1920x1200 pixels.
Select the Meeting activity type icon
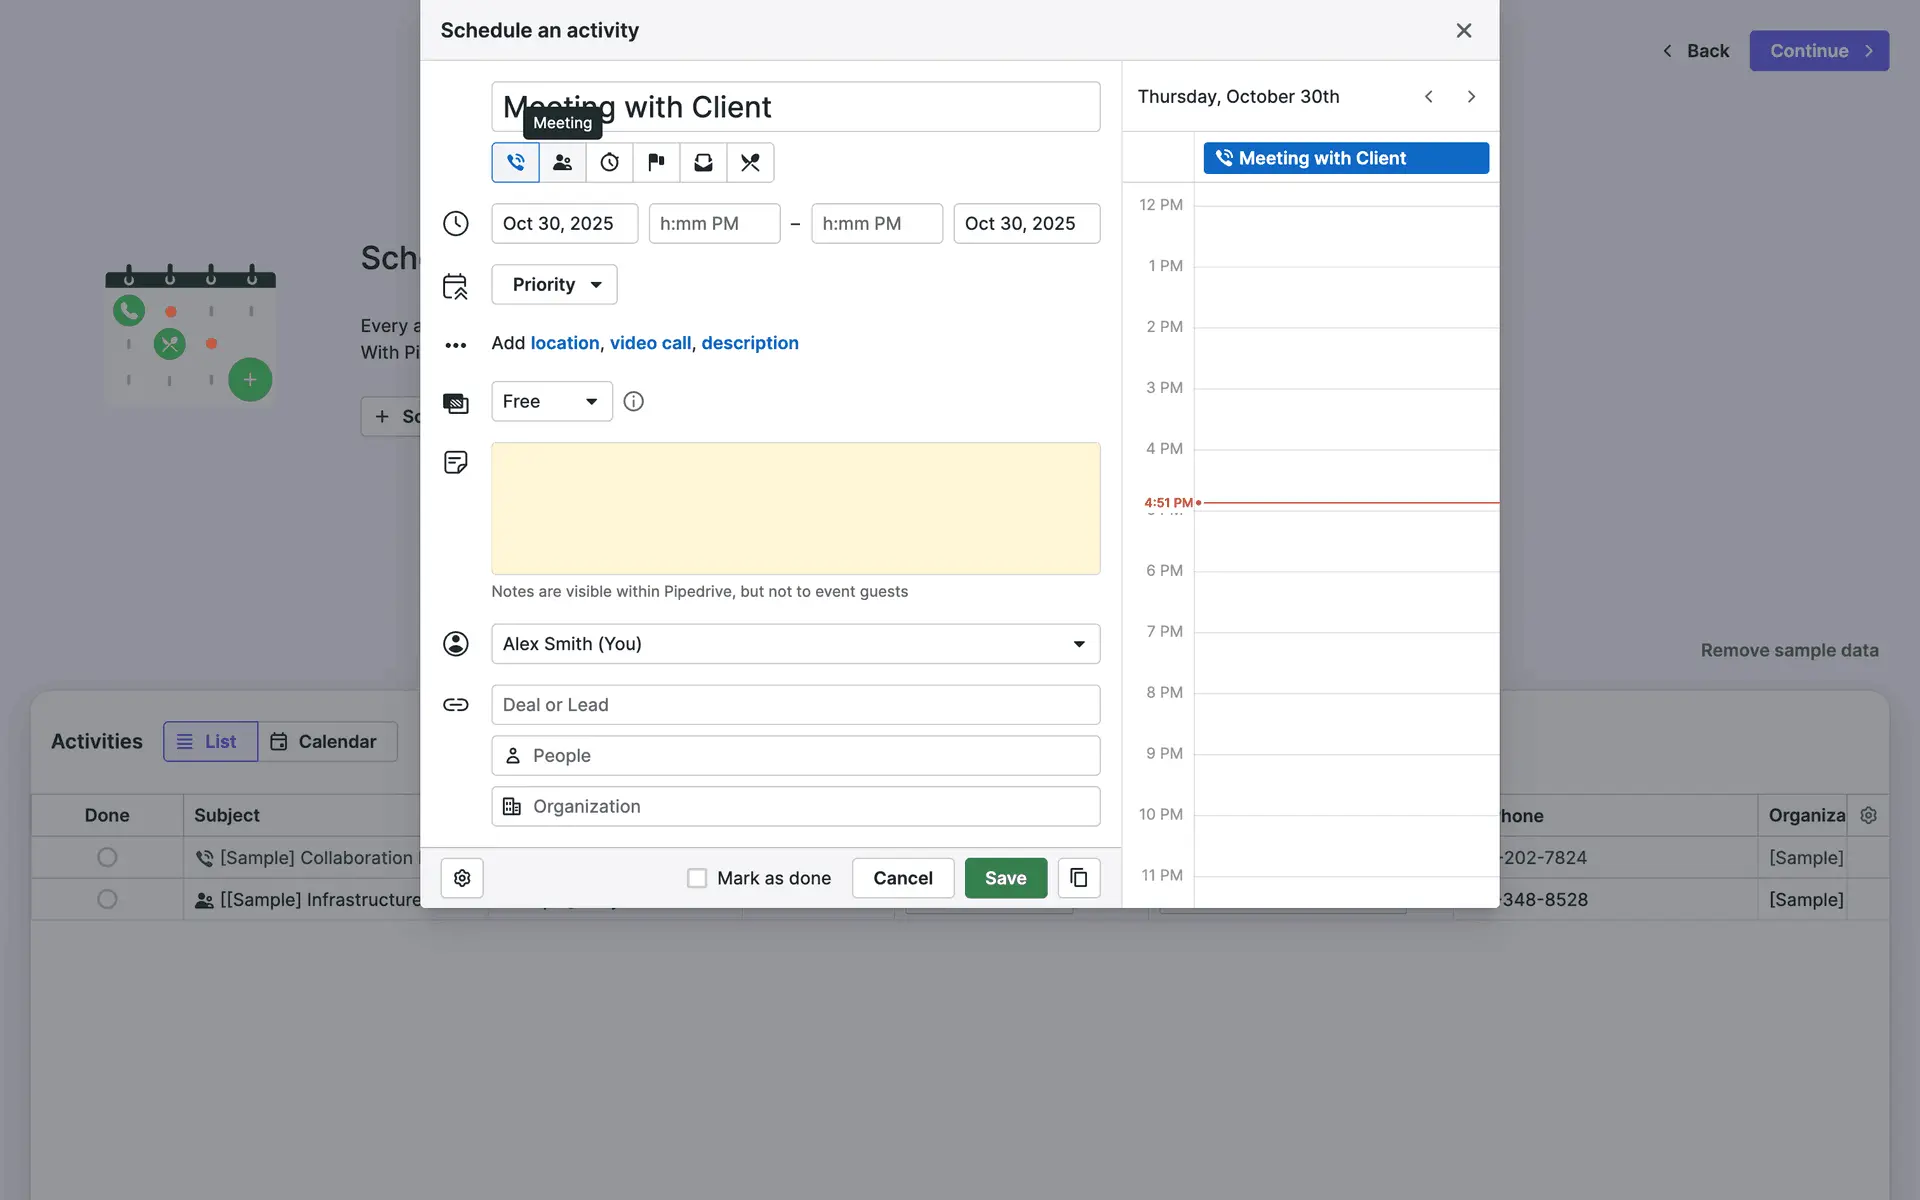click(x=562, y=162)
